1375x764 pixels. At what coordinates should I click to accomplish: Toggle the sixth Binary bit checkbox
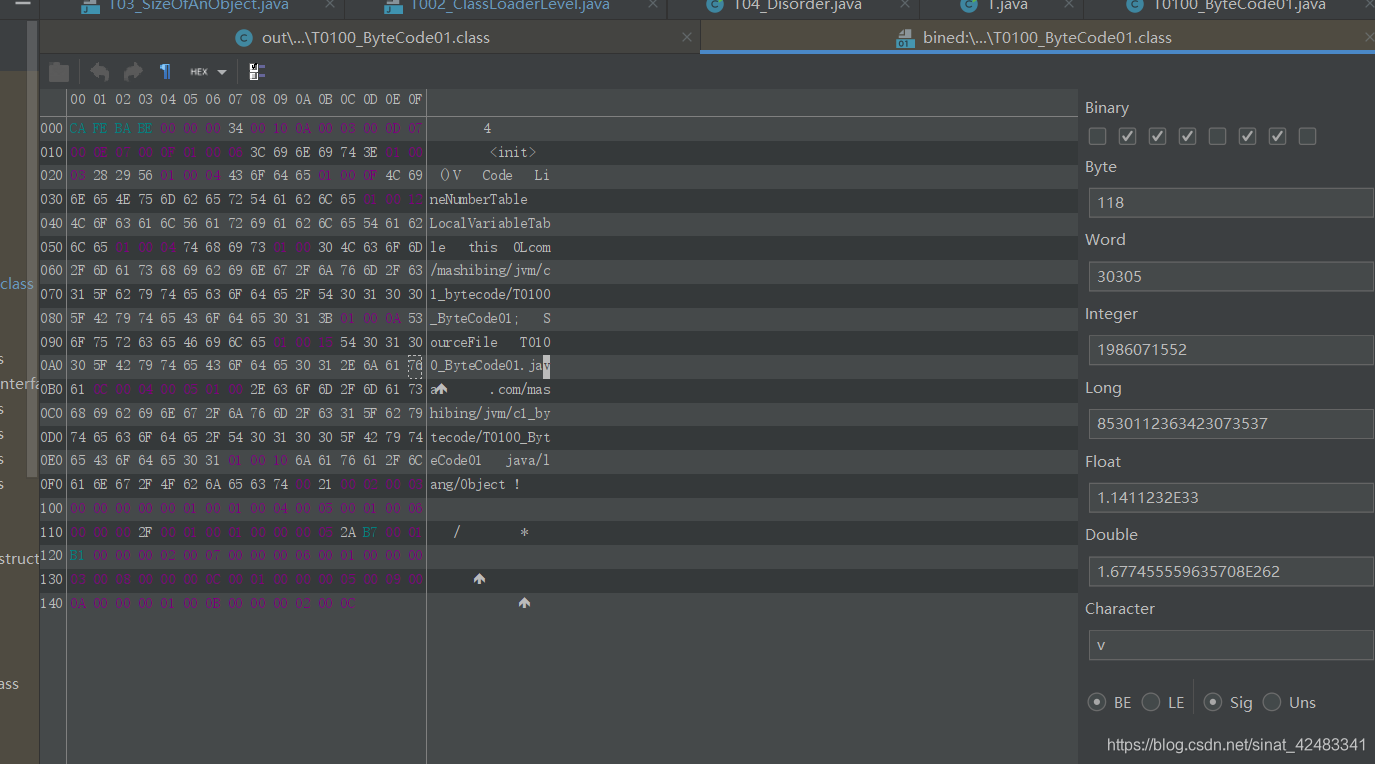click(1247, 136)
